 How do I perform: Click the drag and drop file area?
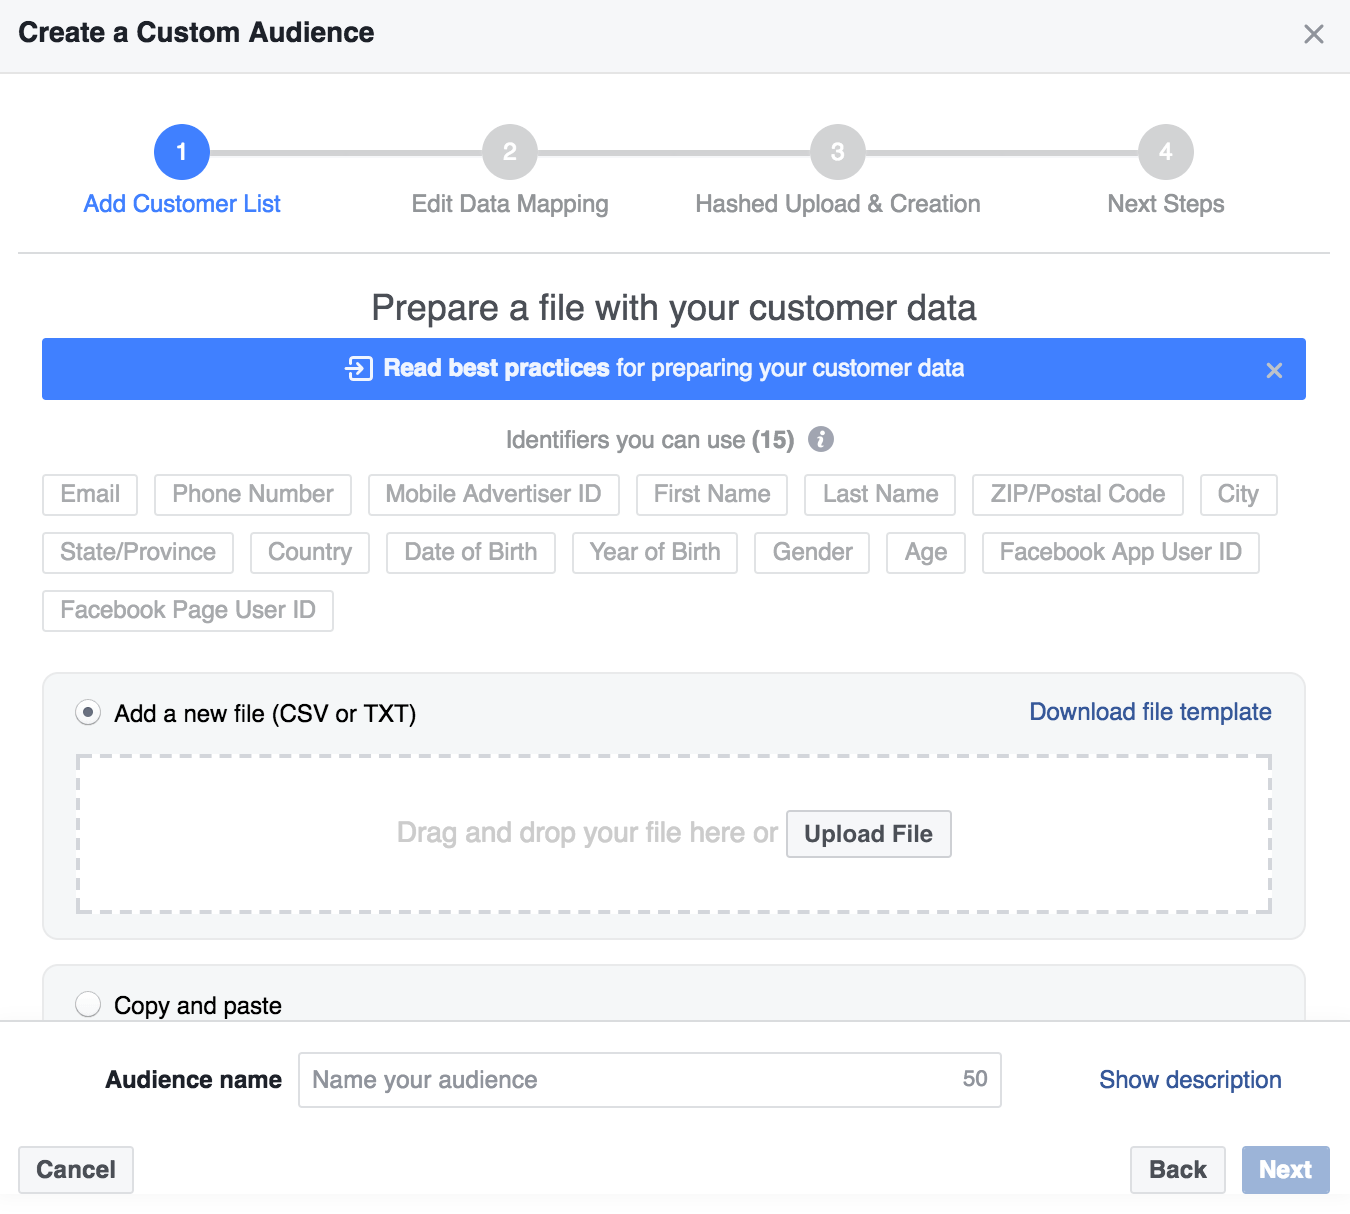[x=674, y=834]
